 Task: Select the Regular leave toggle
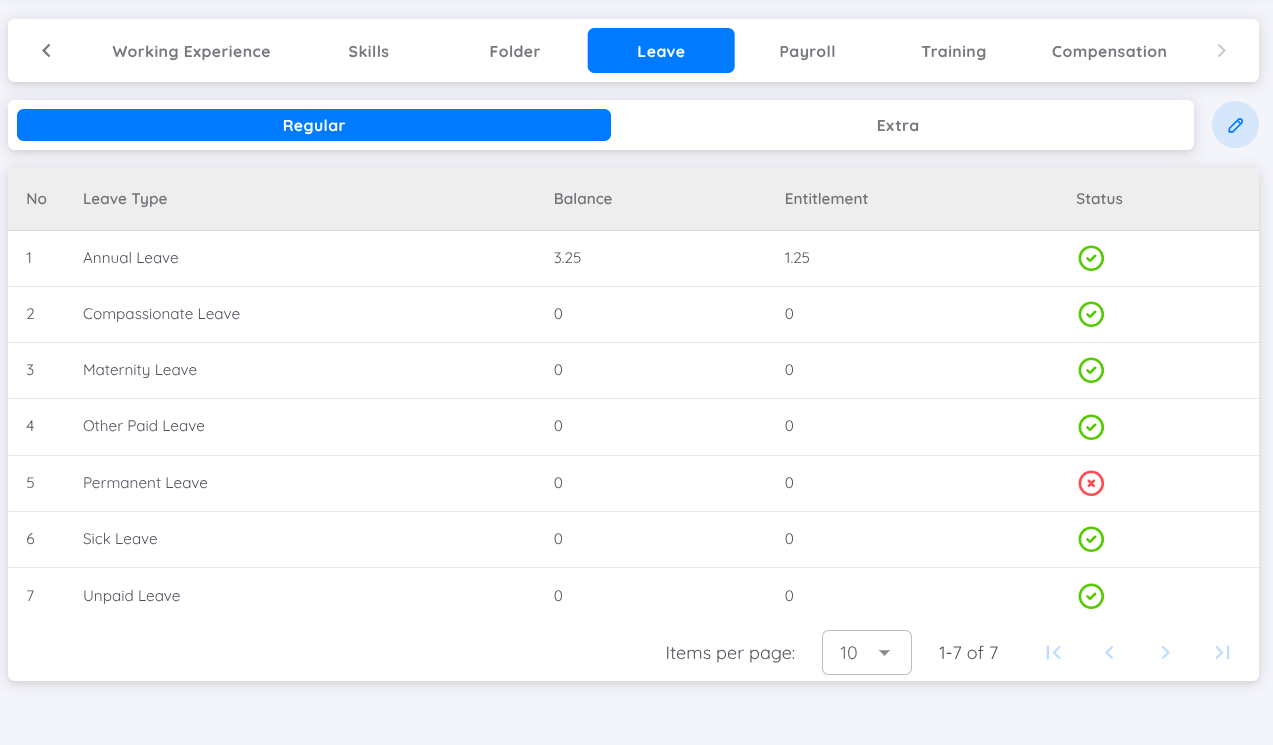313,125
